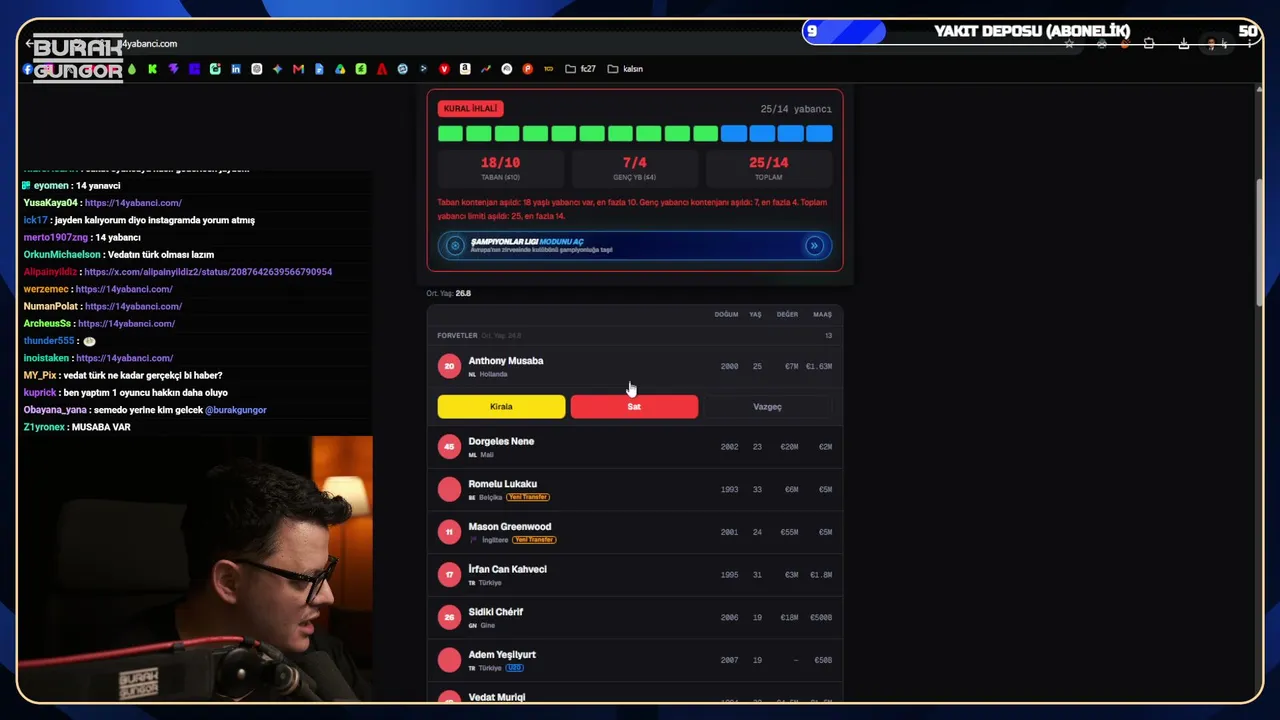
Task: Click the DOĞUM column header
Action: point(726,315)
